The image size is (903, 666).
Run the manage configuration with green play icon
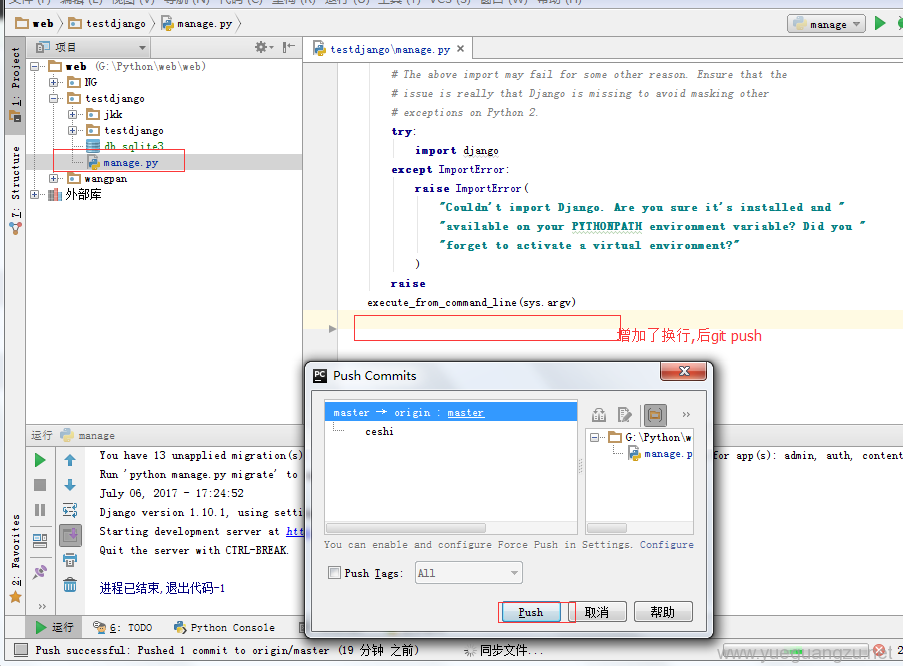pos(879,24)
